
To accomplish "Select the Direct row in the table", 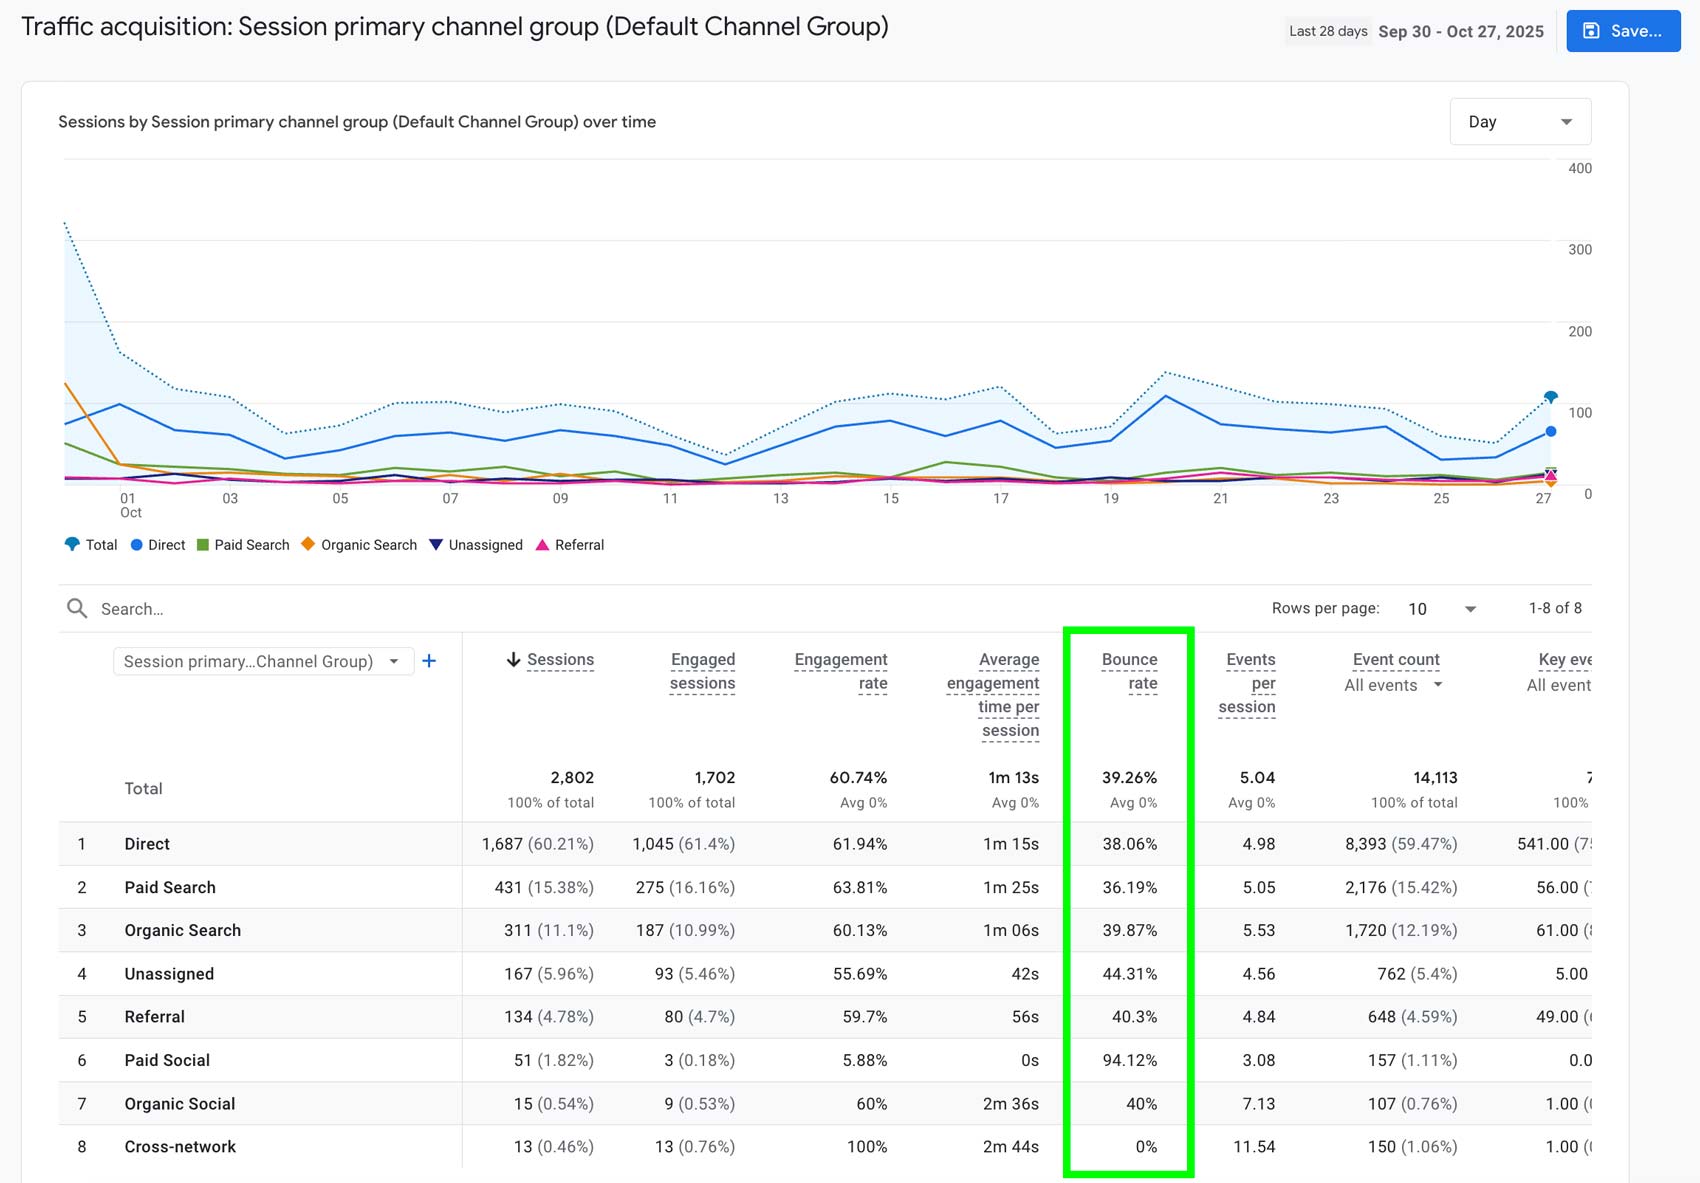I will pos(146,843).
